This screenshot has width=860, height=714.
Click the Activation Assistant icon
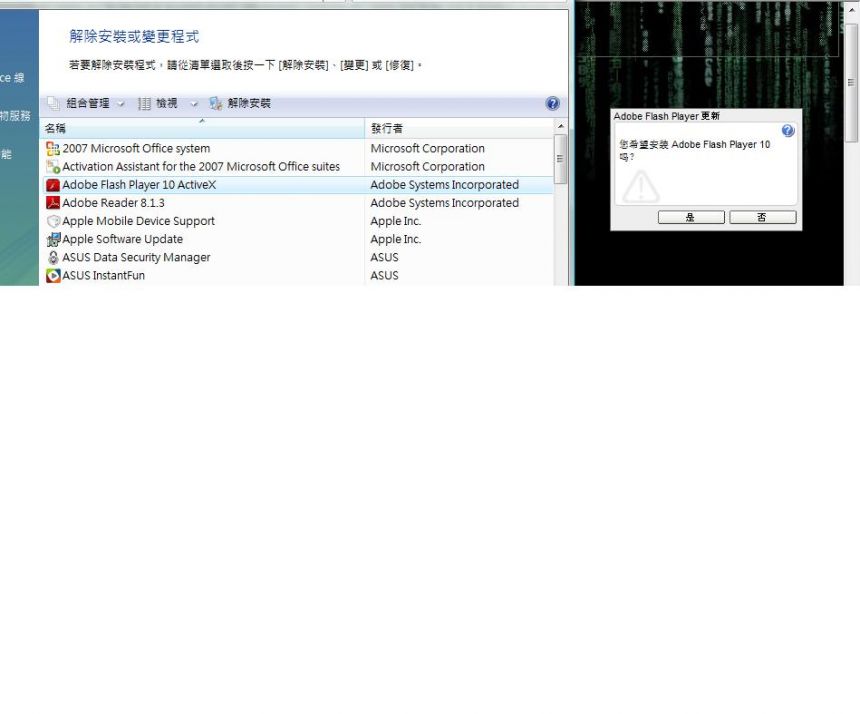[x=53, y=166]
